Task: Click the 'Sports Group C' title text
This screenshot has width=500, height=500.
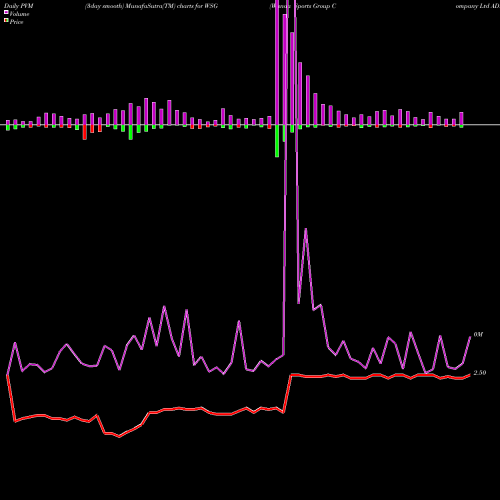Action: [x=316, y=6]
